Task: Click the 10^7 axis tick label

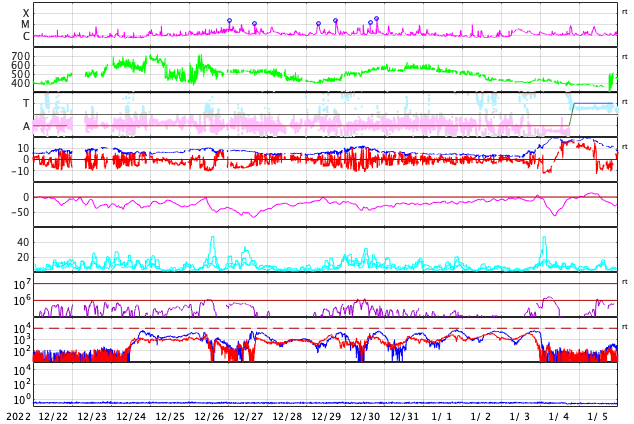Action: coord(22,284)
